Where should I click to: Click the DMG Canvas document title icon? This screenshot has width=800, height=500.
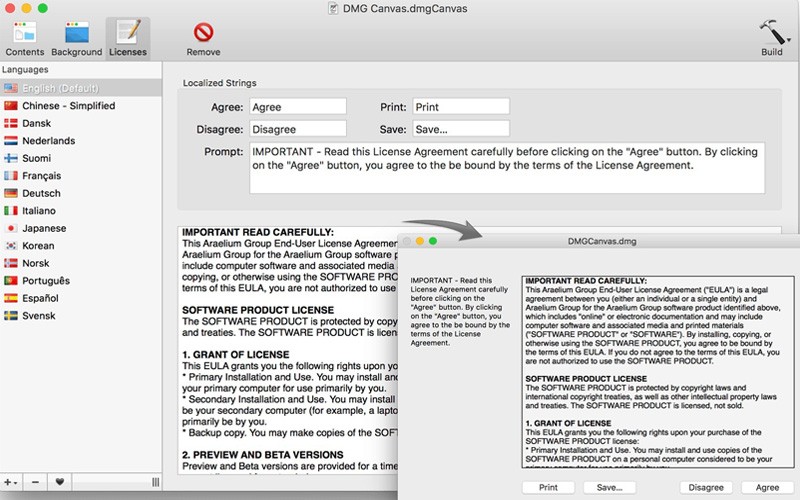333,8
